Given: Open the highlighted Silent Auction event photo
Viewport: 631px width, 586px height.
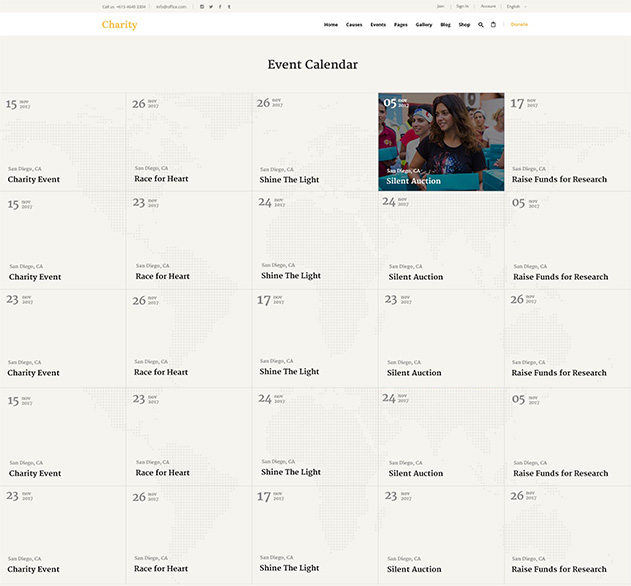Looking at the screenshot, I should [x=441, y=141].
